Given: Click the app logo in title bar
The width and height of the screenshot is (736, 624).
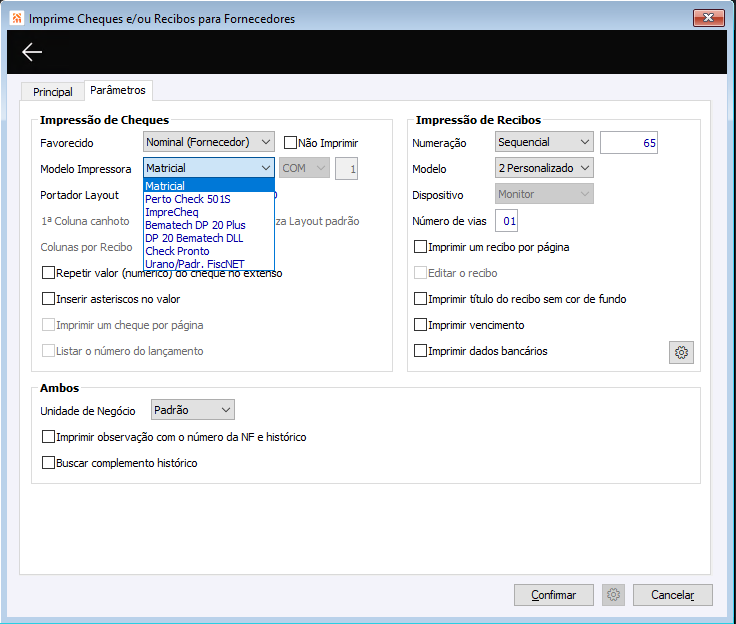Looking at the screenshot, I should (17, 18).
